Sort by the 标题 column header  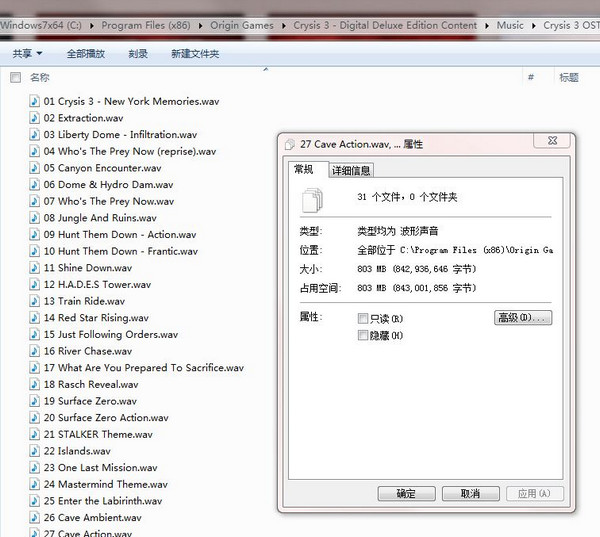point(569,78)
